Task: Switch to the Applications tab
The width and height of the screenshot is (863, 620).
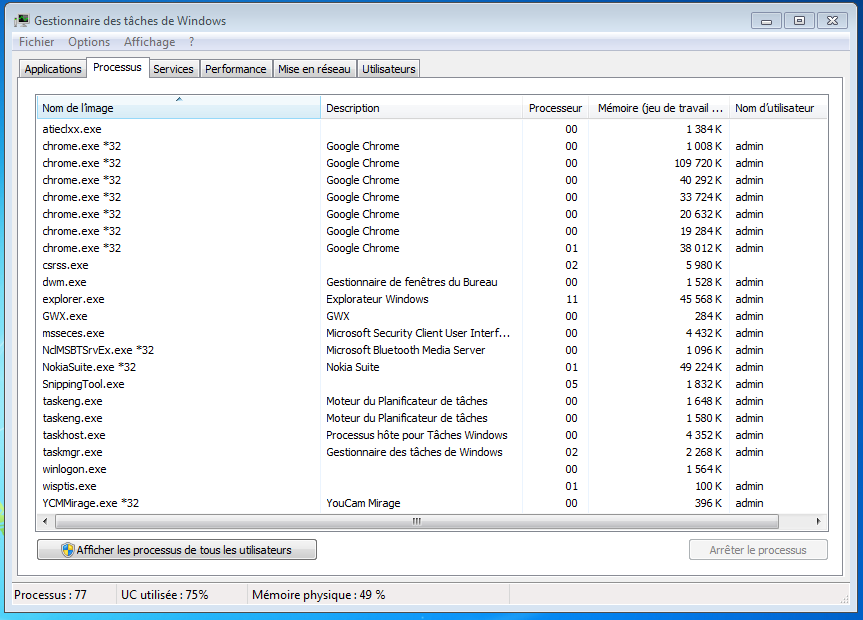Action: (53, 69)
